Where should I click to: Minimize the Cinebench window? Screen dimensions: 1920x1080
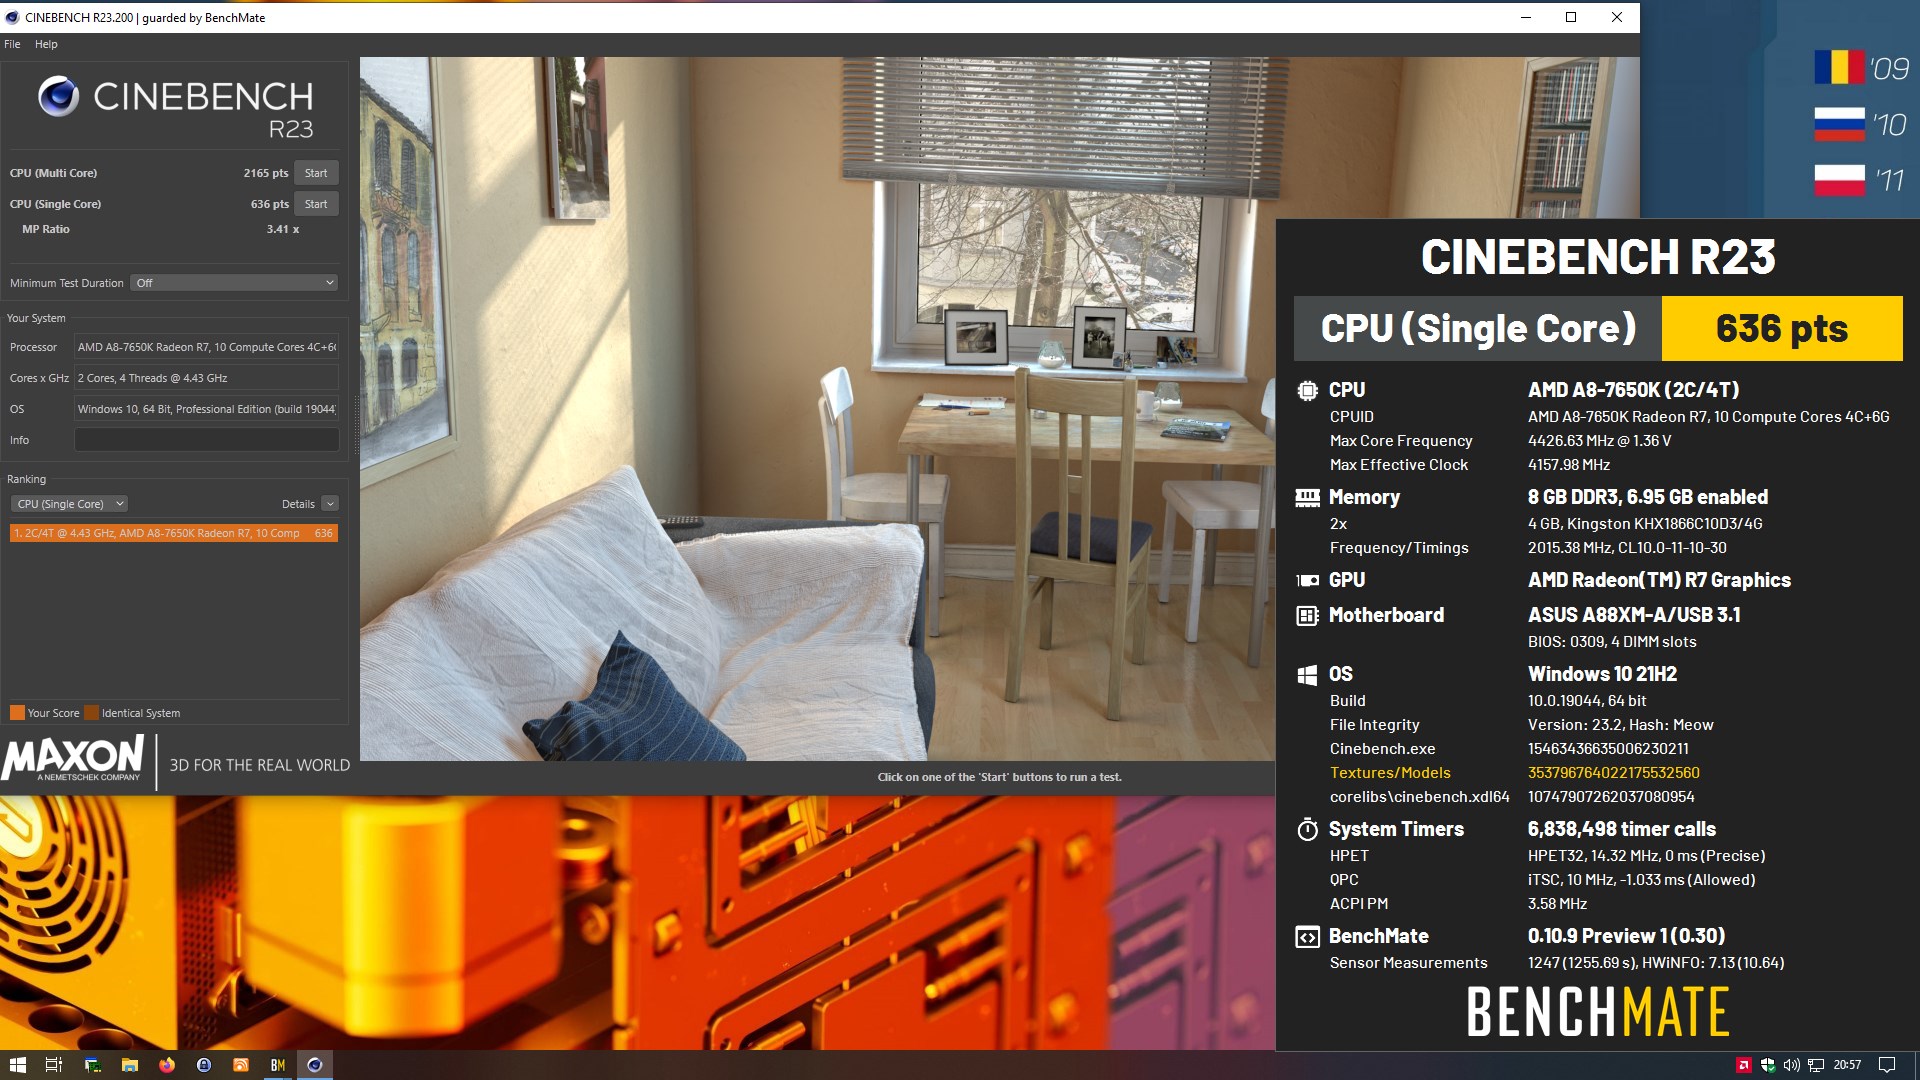pos(1526,17)
